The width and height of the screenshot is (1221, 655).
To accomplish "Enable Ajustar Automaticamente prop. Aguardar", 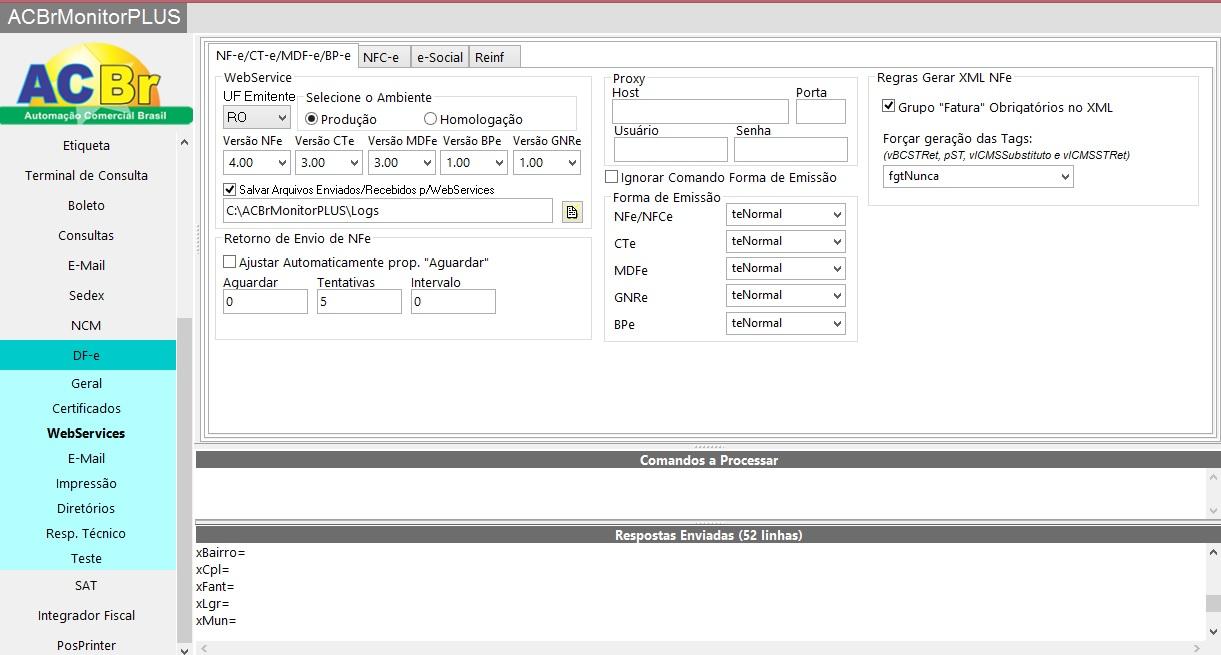I will [x=230, y=262].
